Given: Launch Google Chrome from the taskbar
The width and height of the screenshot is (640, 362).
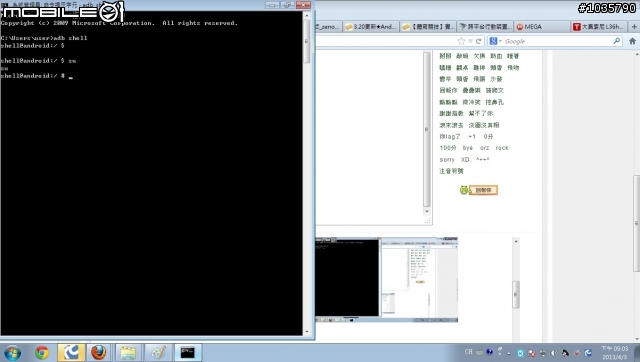Looking at the screenshot, I should (x=42, y=353).
